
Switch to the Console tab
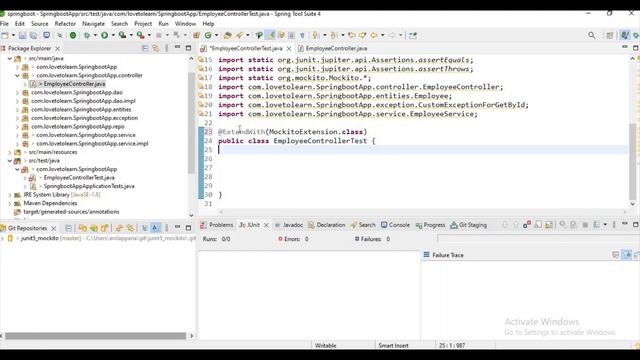coord(395,224)
